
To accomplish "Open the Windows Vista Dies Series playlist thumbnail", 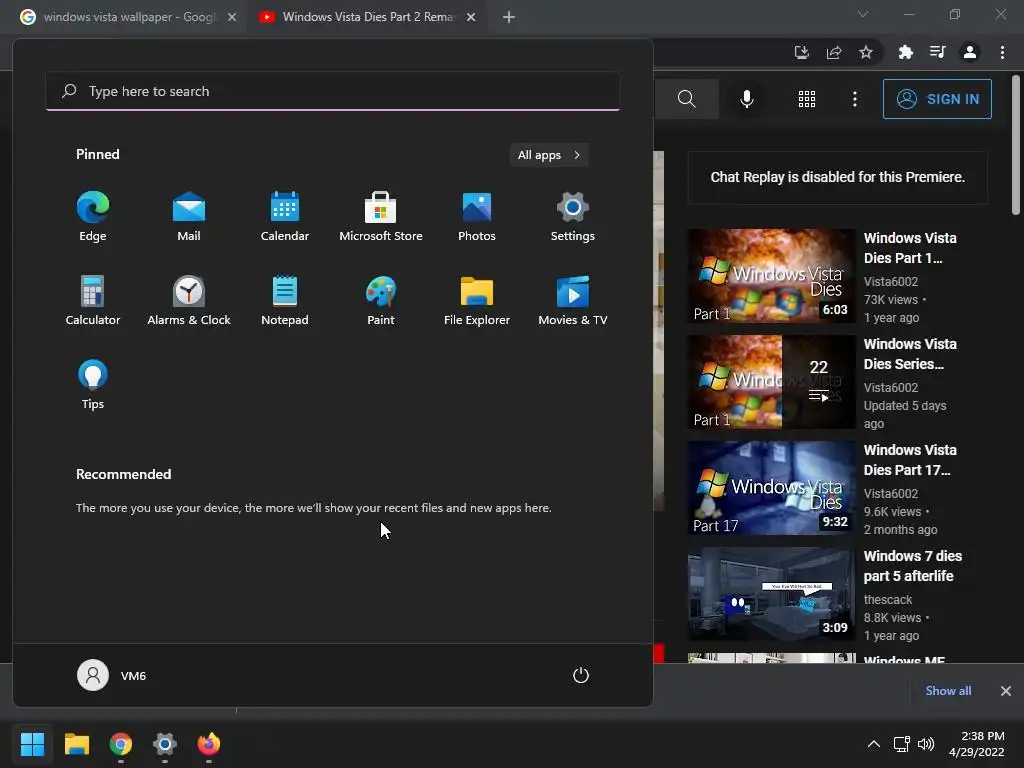I will coord(771,382).
